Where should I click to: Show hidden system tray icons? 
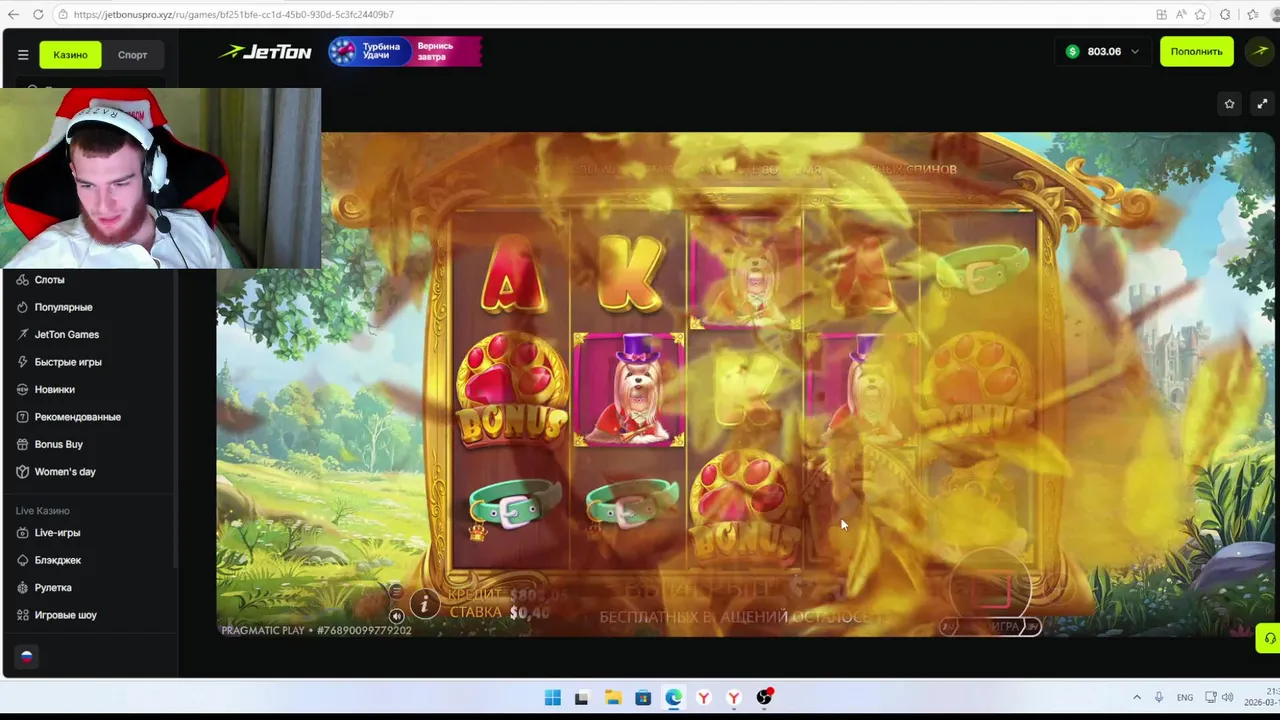click(1136, 697)
